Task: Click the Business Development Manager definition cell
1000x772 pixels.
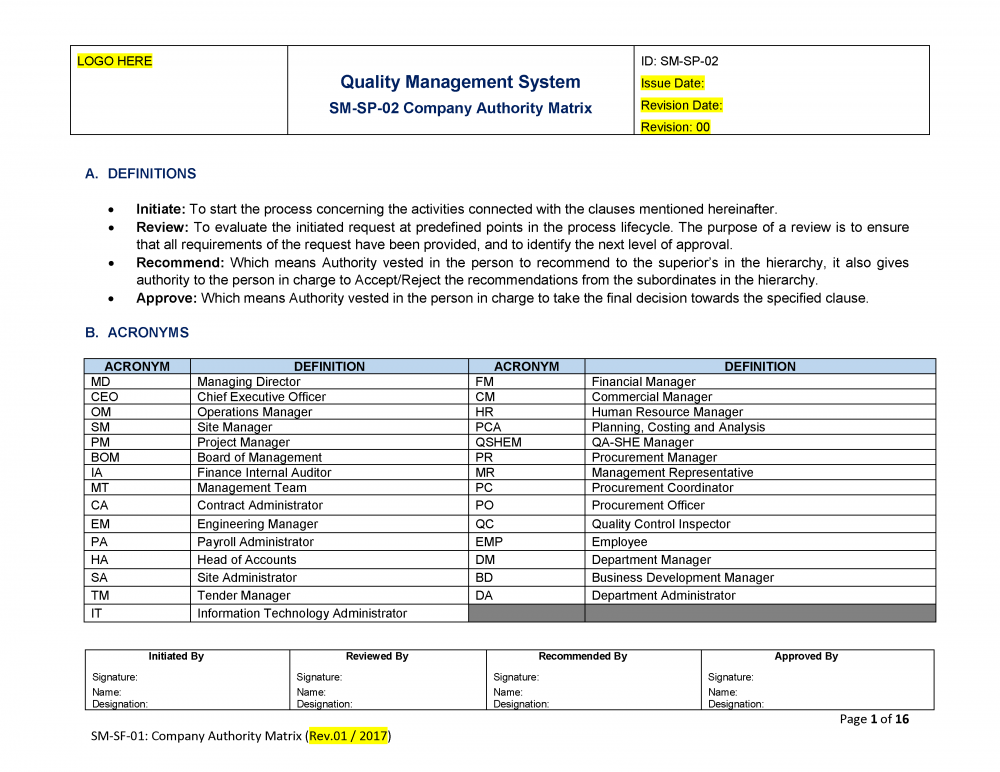Action: click(x=682, y=577)
